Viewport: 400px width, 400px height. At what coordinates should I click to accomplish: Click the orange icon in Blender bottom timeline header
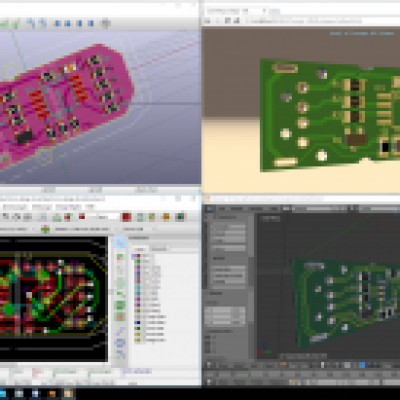click(293, 382)
